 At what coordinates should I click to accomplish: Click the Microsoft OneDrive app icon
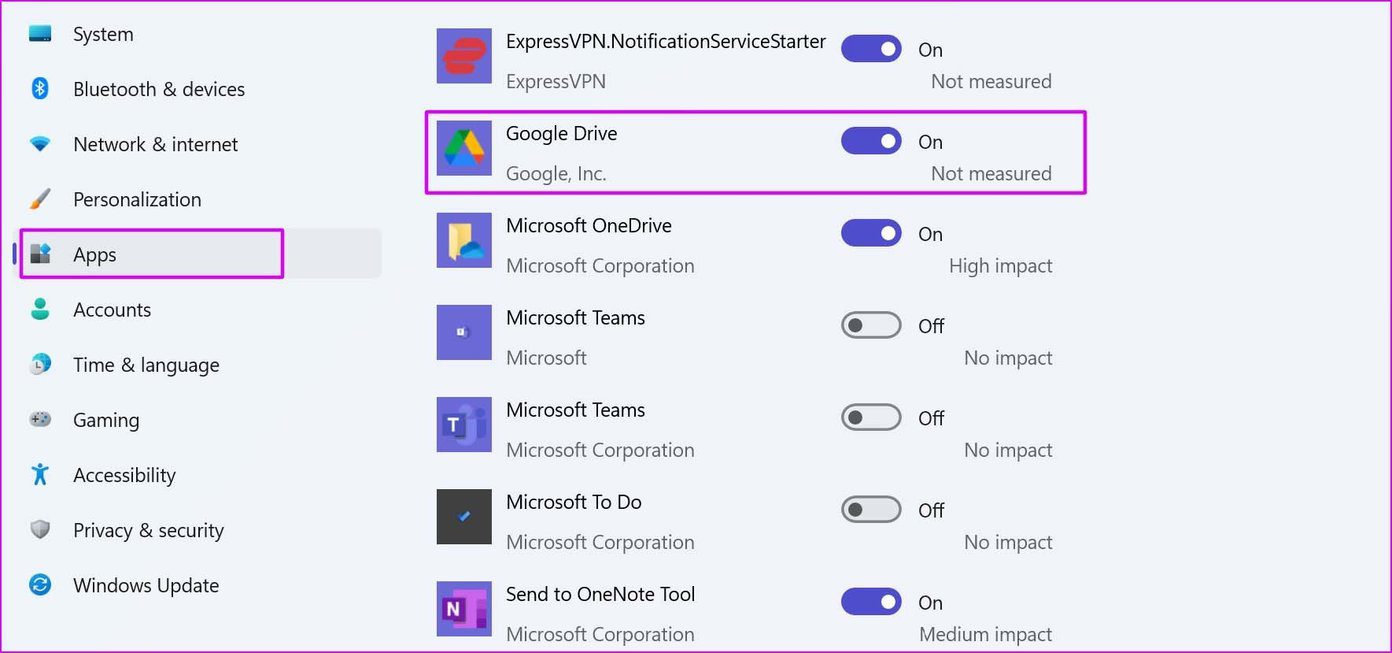pyautogui.click(x=464, y=240)
